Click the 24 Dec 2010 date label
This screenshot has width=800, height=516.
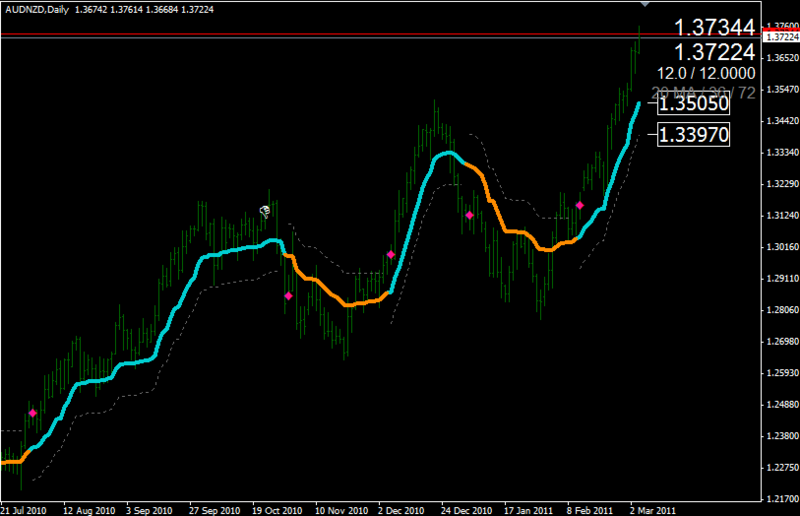[x=466, y=510]
